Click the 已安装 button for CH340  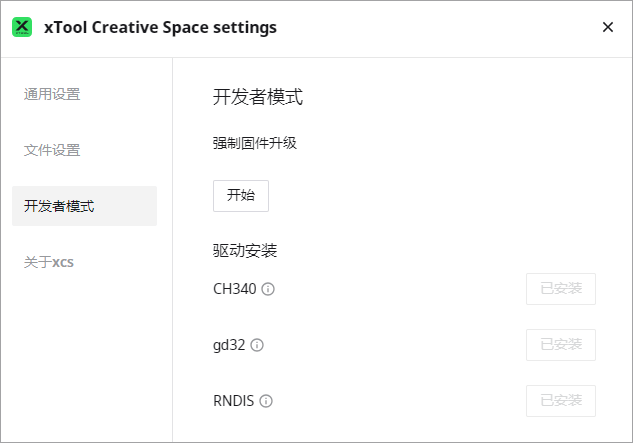561,289
